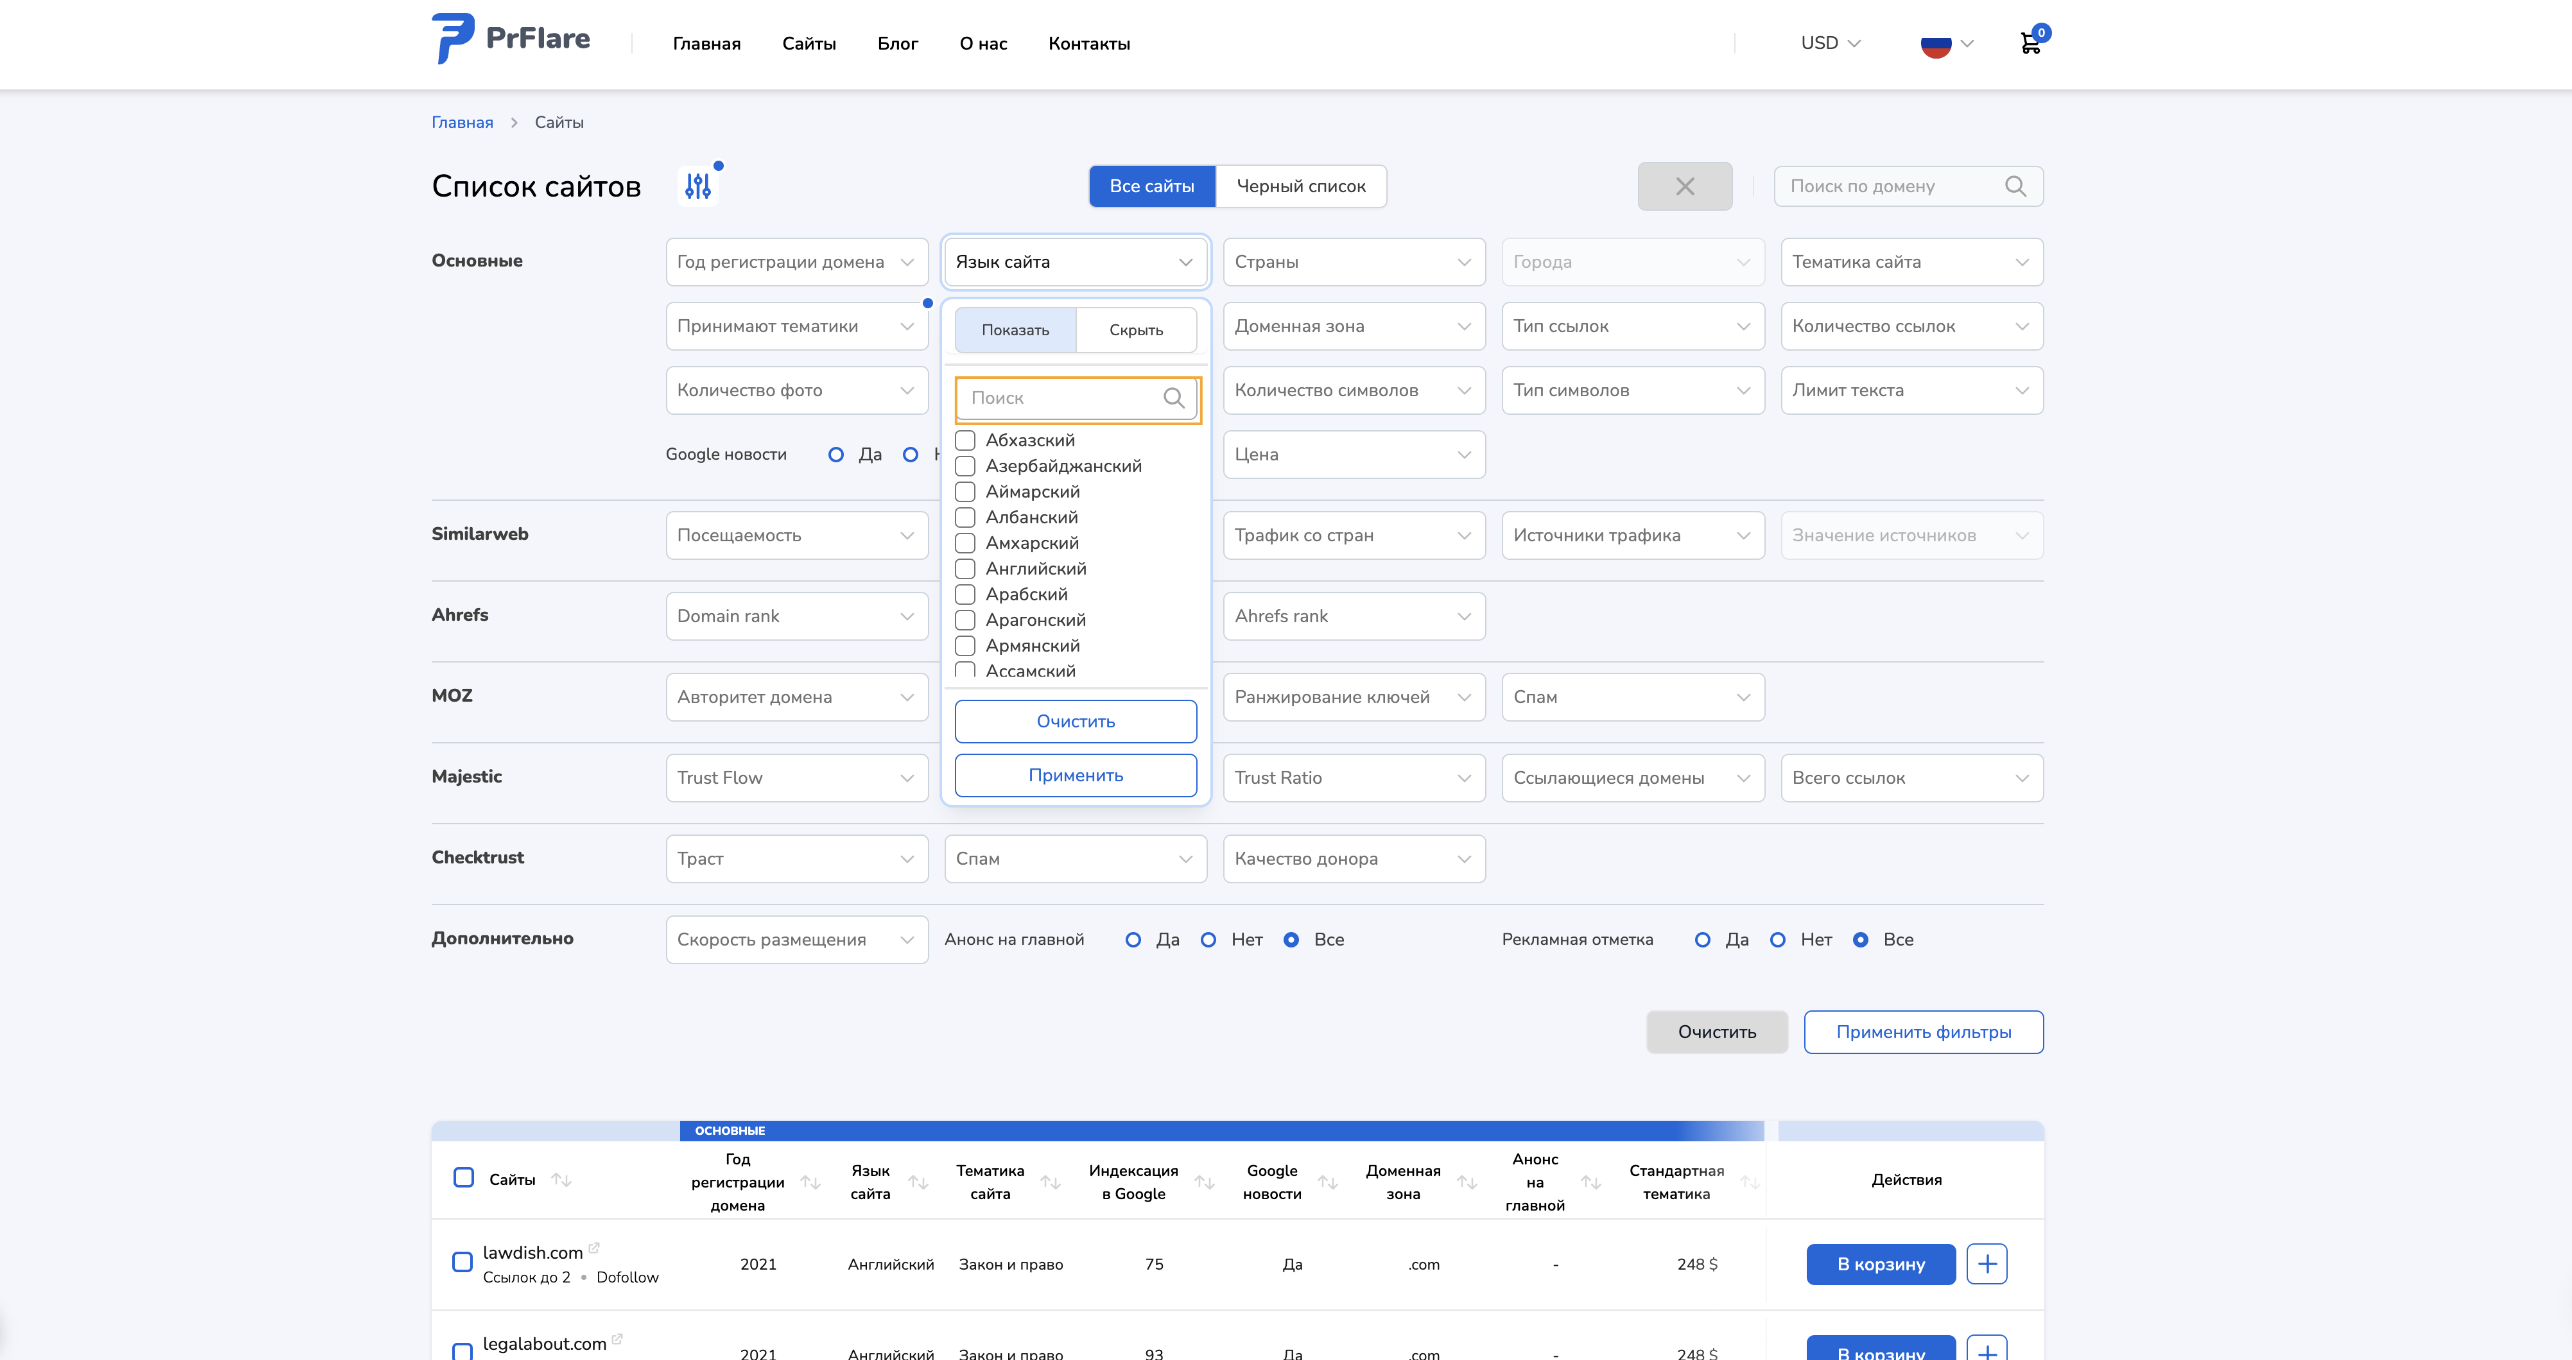Switch to Черный список tab
Viewport: 2572px width, 1360px height.
coord(1301,186)
